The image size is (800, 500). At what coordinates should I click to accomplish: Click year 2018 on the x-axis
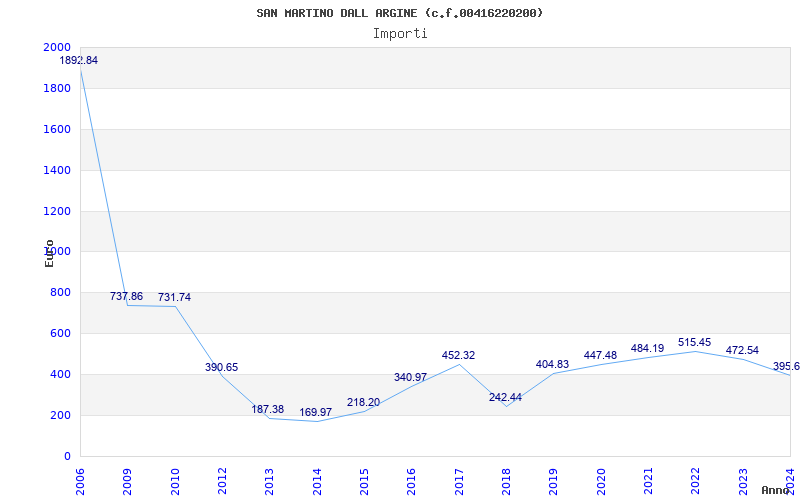(506, 479)
